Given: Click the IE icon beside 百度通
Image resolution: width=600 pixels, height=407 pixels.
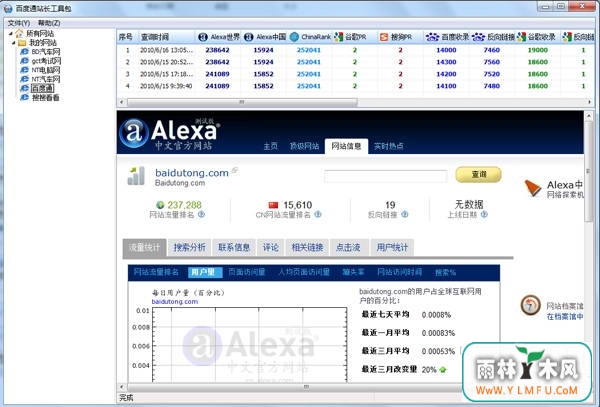Looking at the screenshot, I should [24, 88].
